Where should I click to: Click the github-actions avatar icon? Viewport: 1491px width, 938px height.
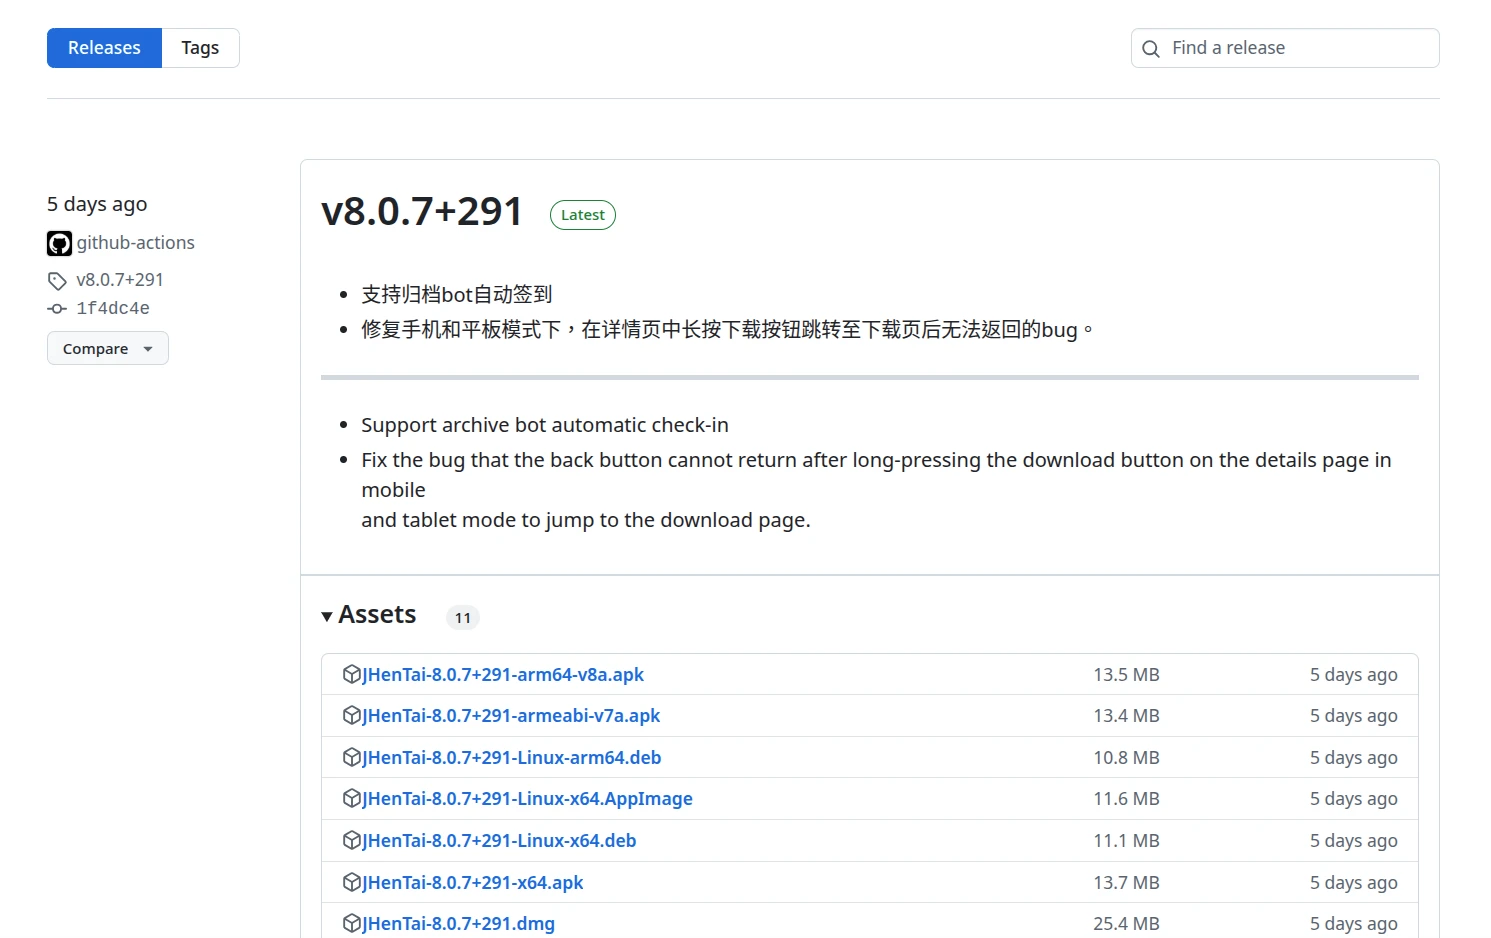pos(59,243)
